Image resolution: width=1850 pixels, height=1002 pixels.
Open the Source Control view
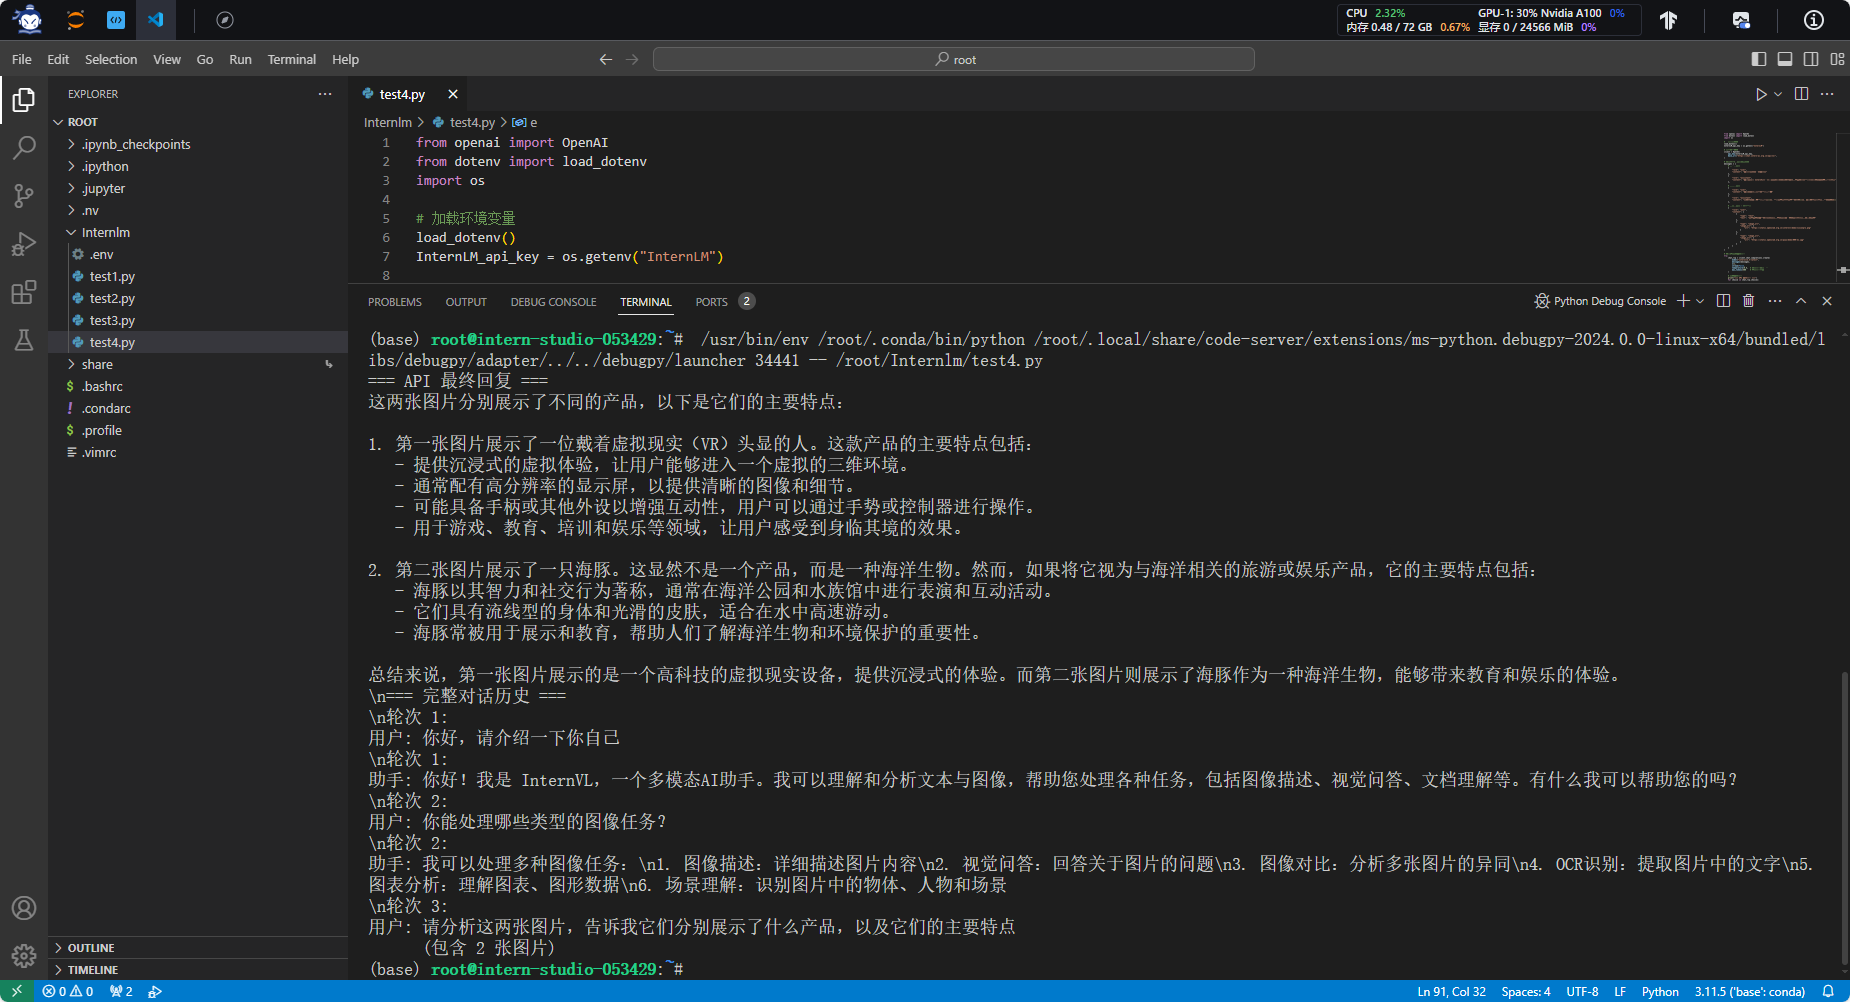click(x=24, y=196)
